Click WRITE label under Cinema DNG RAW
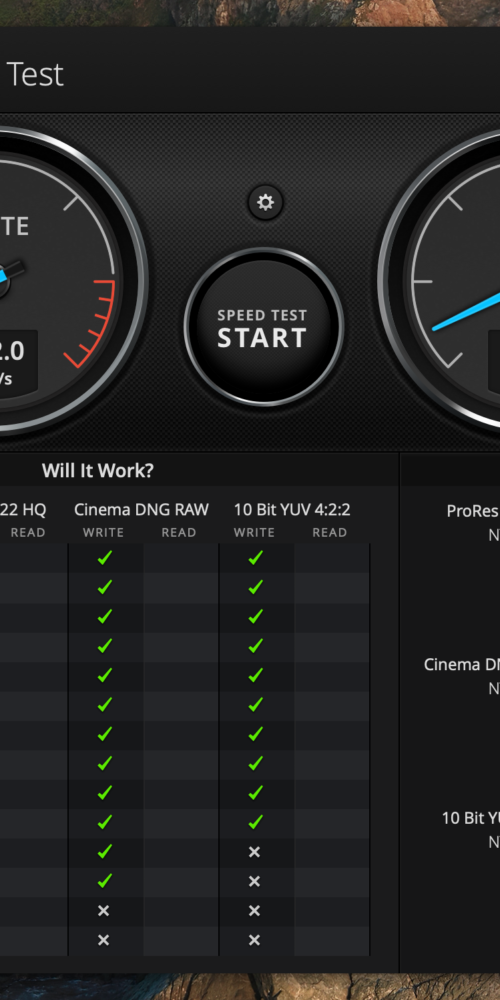The height and width of the screenshot is (1000, 500). point(103,533)
